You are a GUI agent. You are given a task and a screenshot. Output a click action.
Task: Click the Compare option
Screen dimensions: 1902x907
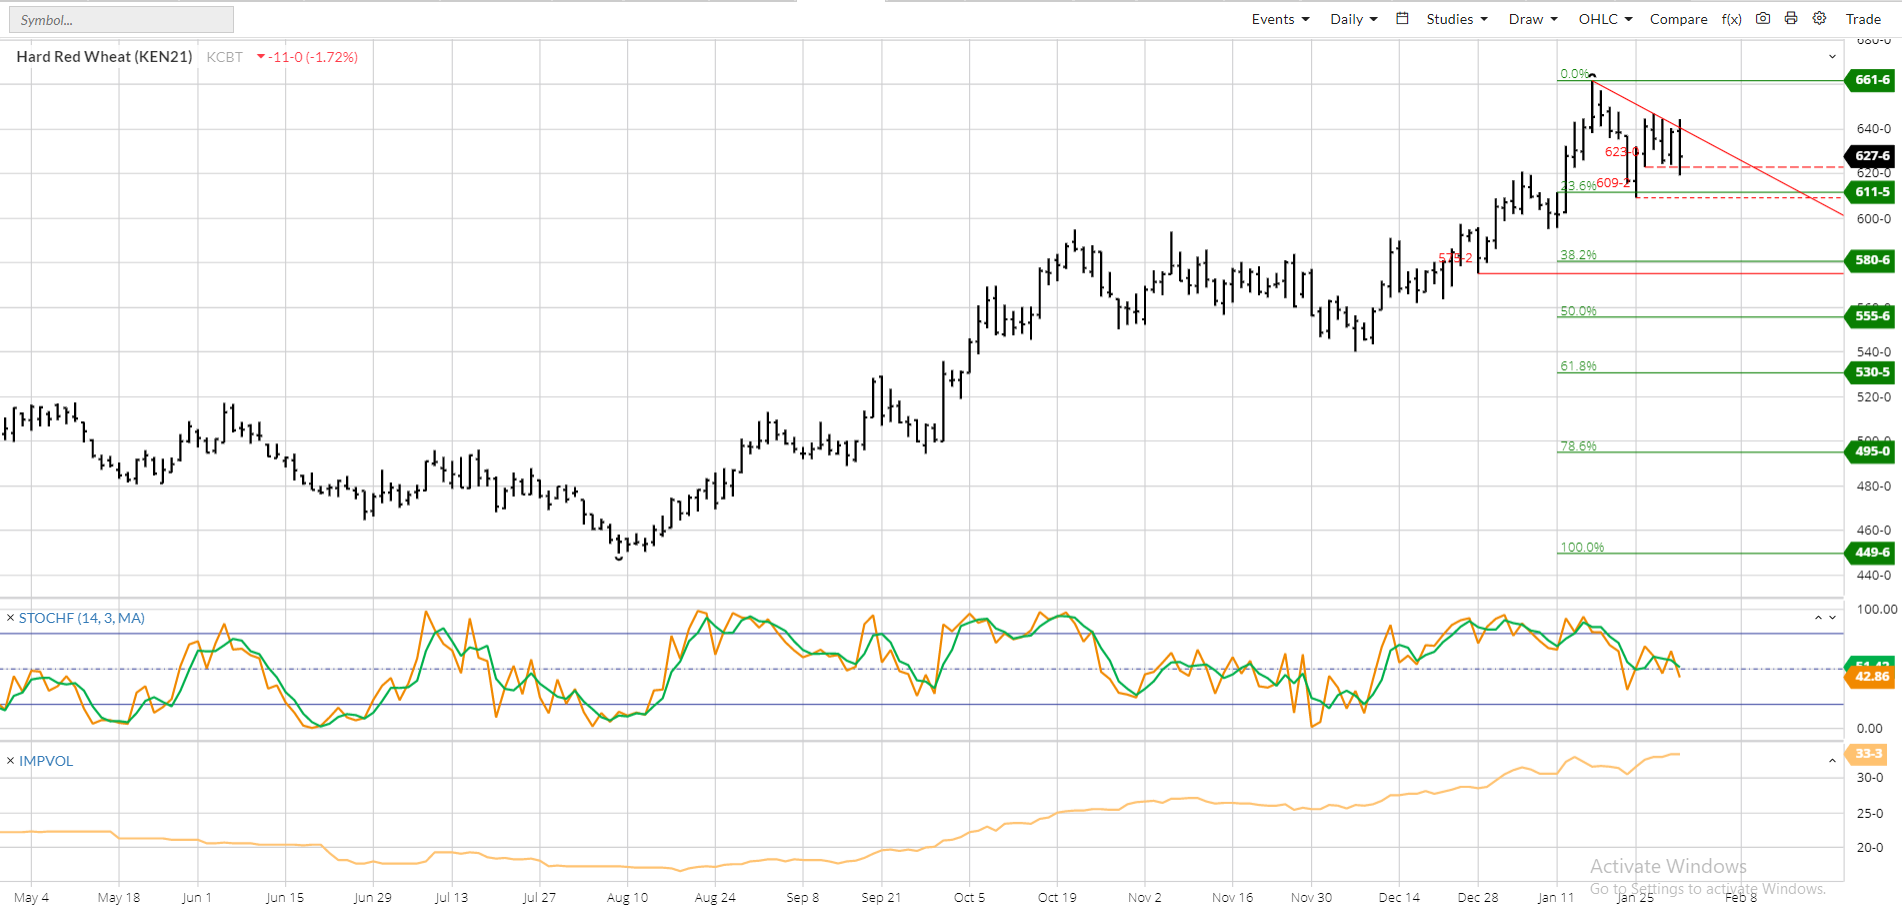[1678, 18]
